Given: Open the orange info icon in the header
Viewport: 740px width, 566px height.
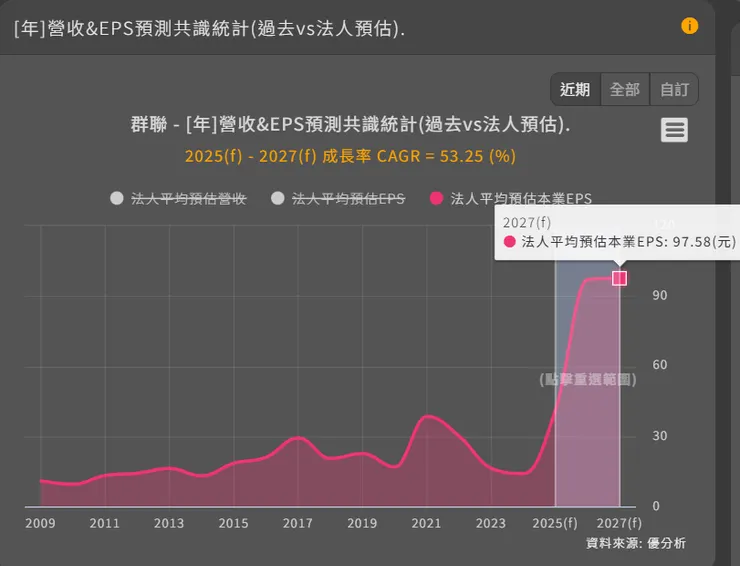Looking at the screenshot, I should [690, 26].
